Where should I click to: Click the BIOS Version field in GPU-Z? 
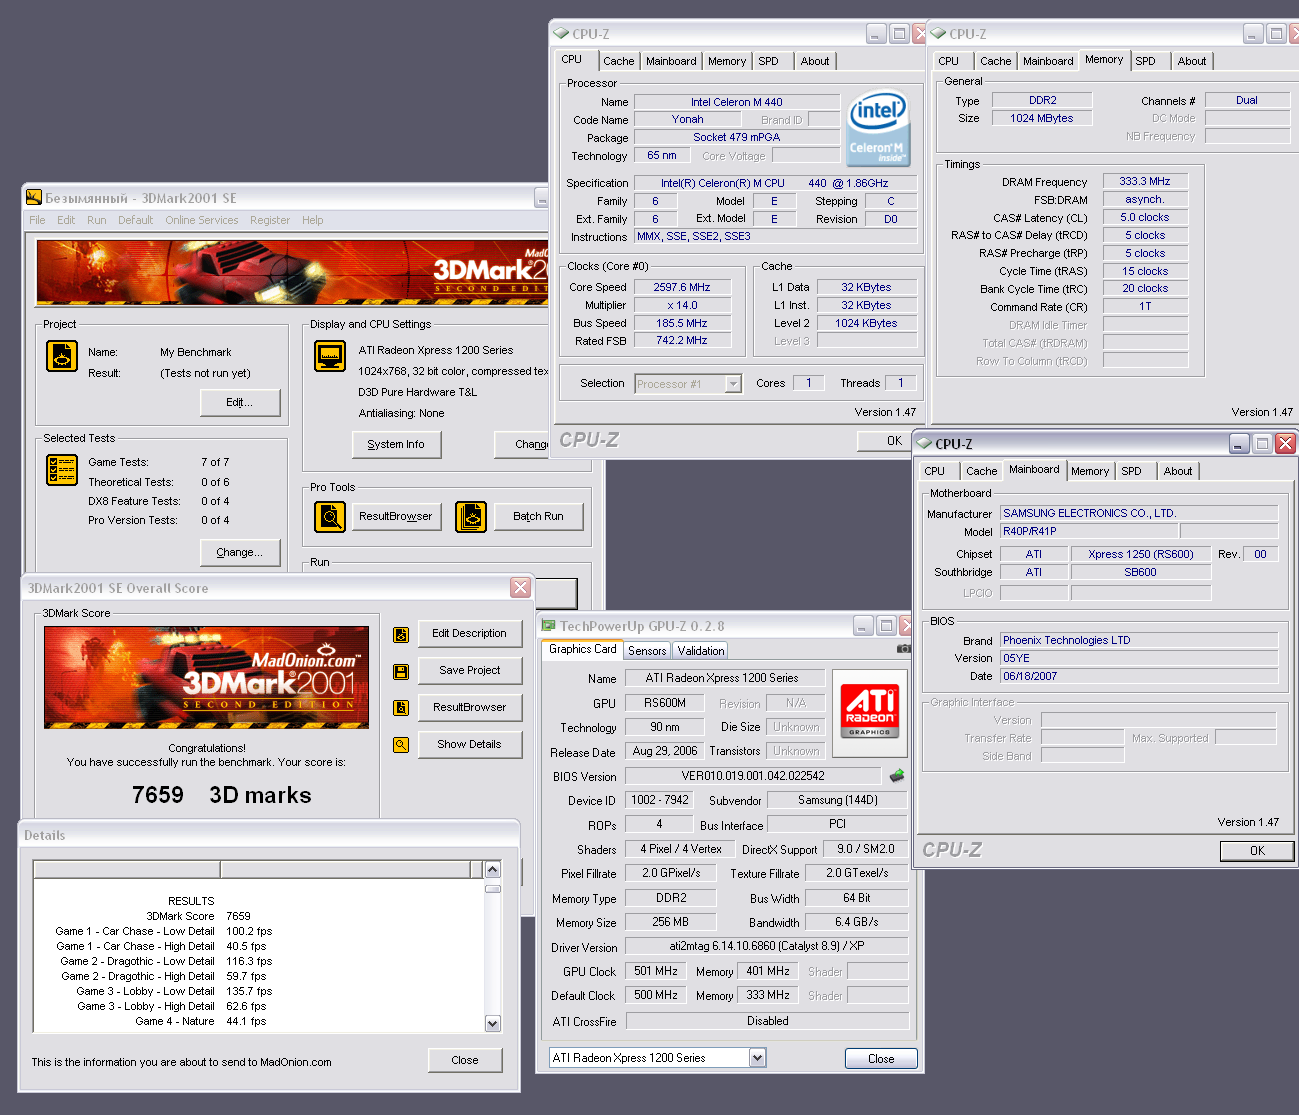753,776
